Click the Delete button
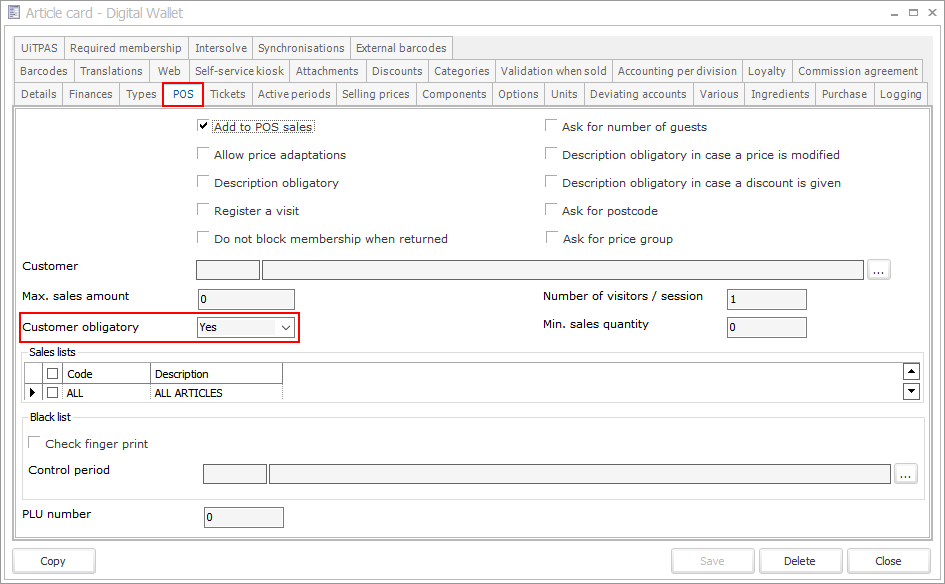The image size is (945, 584). click(800, 561)
